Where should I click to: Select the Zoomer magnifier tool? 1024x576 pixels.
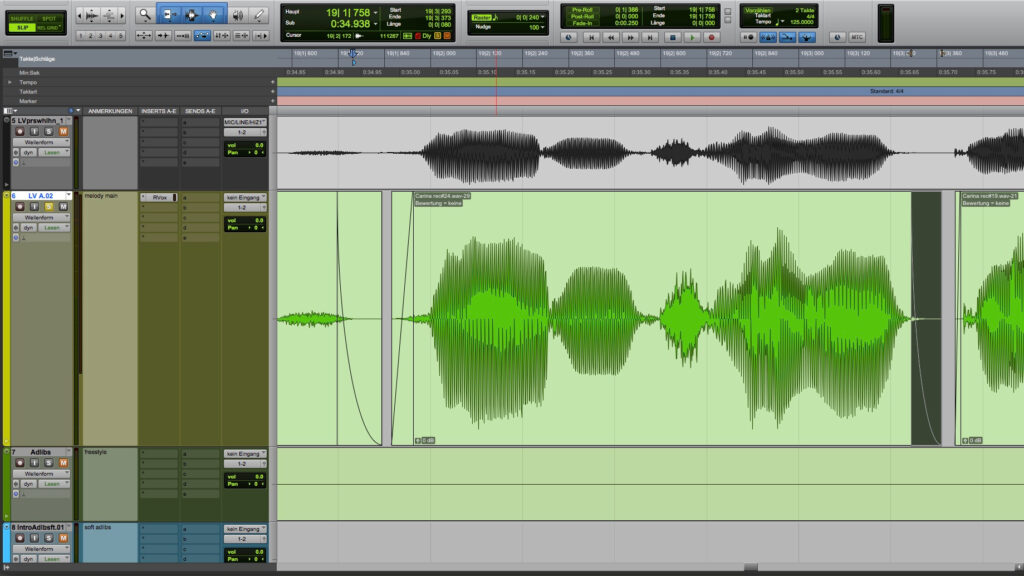click(x=145, y=14)
